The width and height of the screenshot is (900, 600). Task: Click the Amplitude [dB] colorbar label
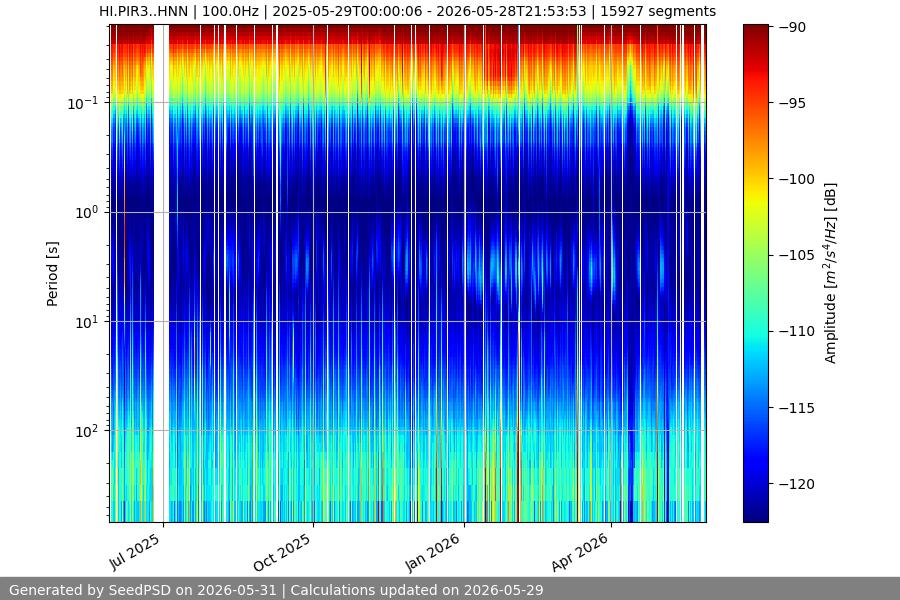pyautogui.click(x=831, y=273)
